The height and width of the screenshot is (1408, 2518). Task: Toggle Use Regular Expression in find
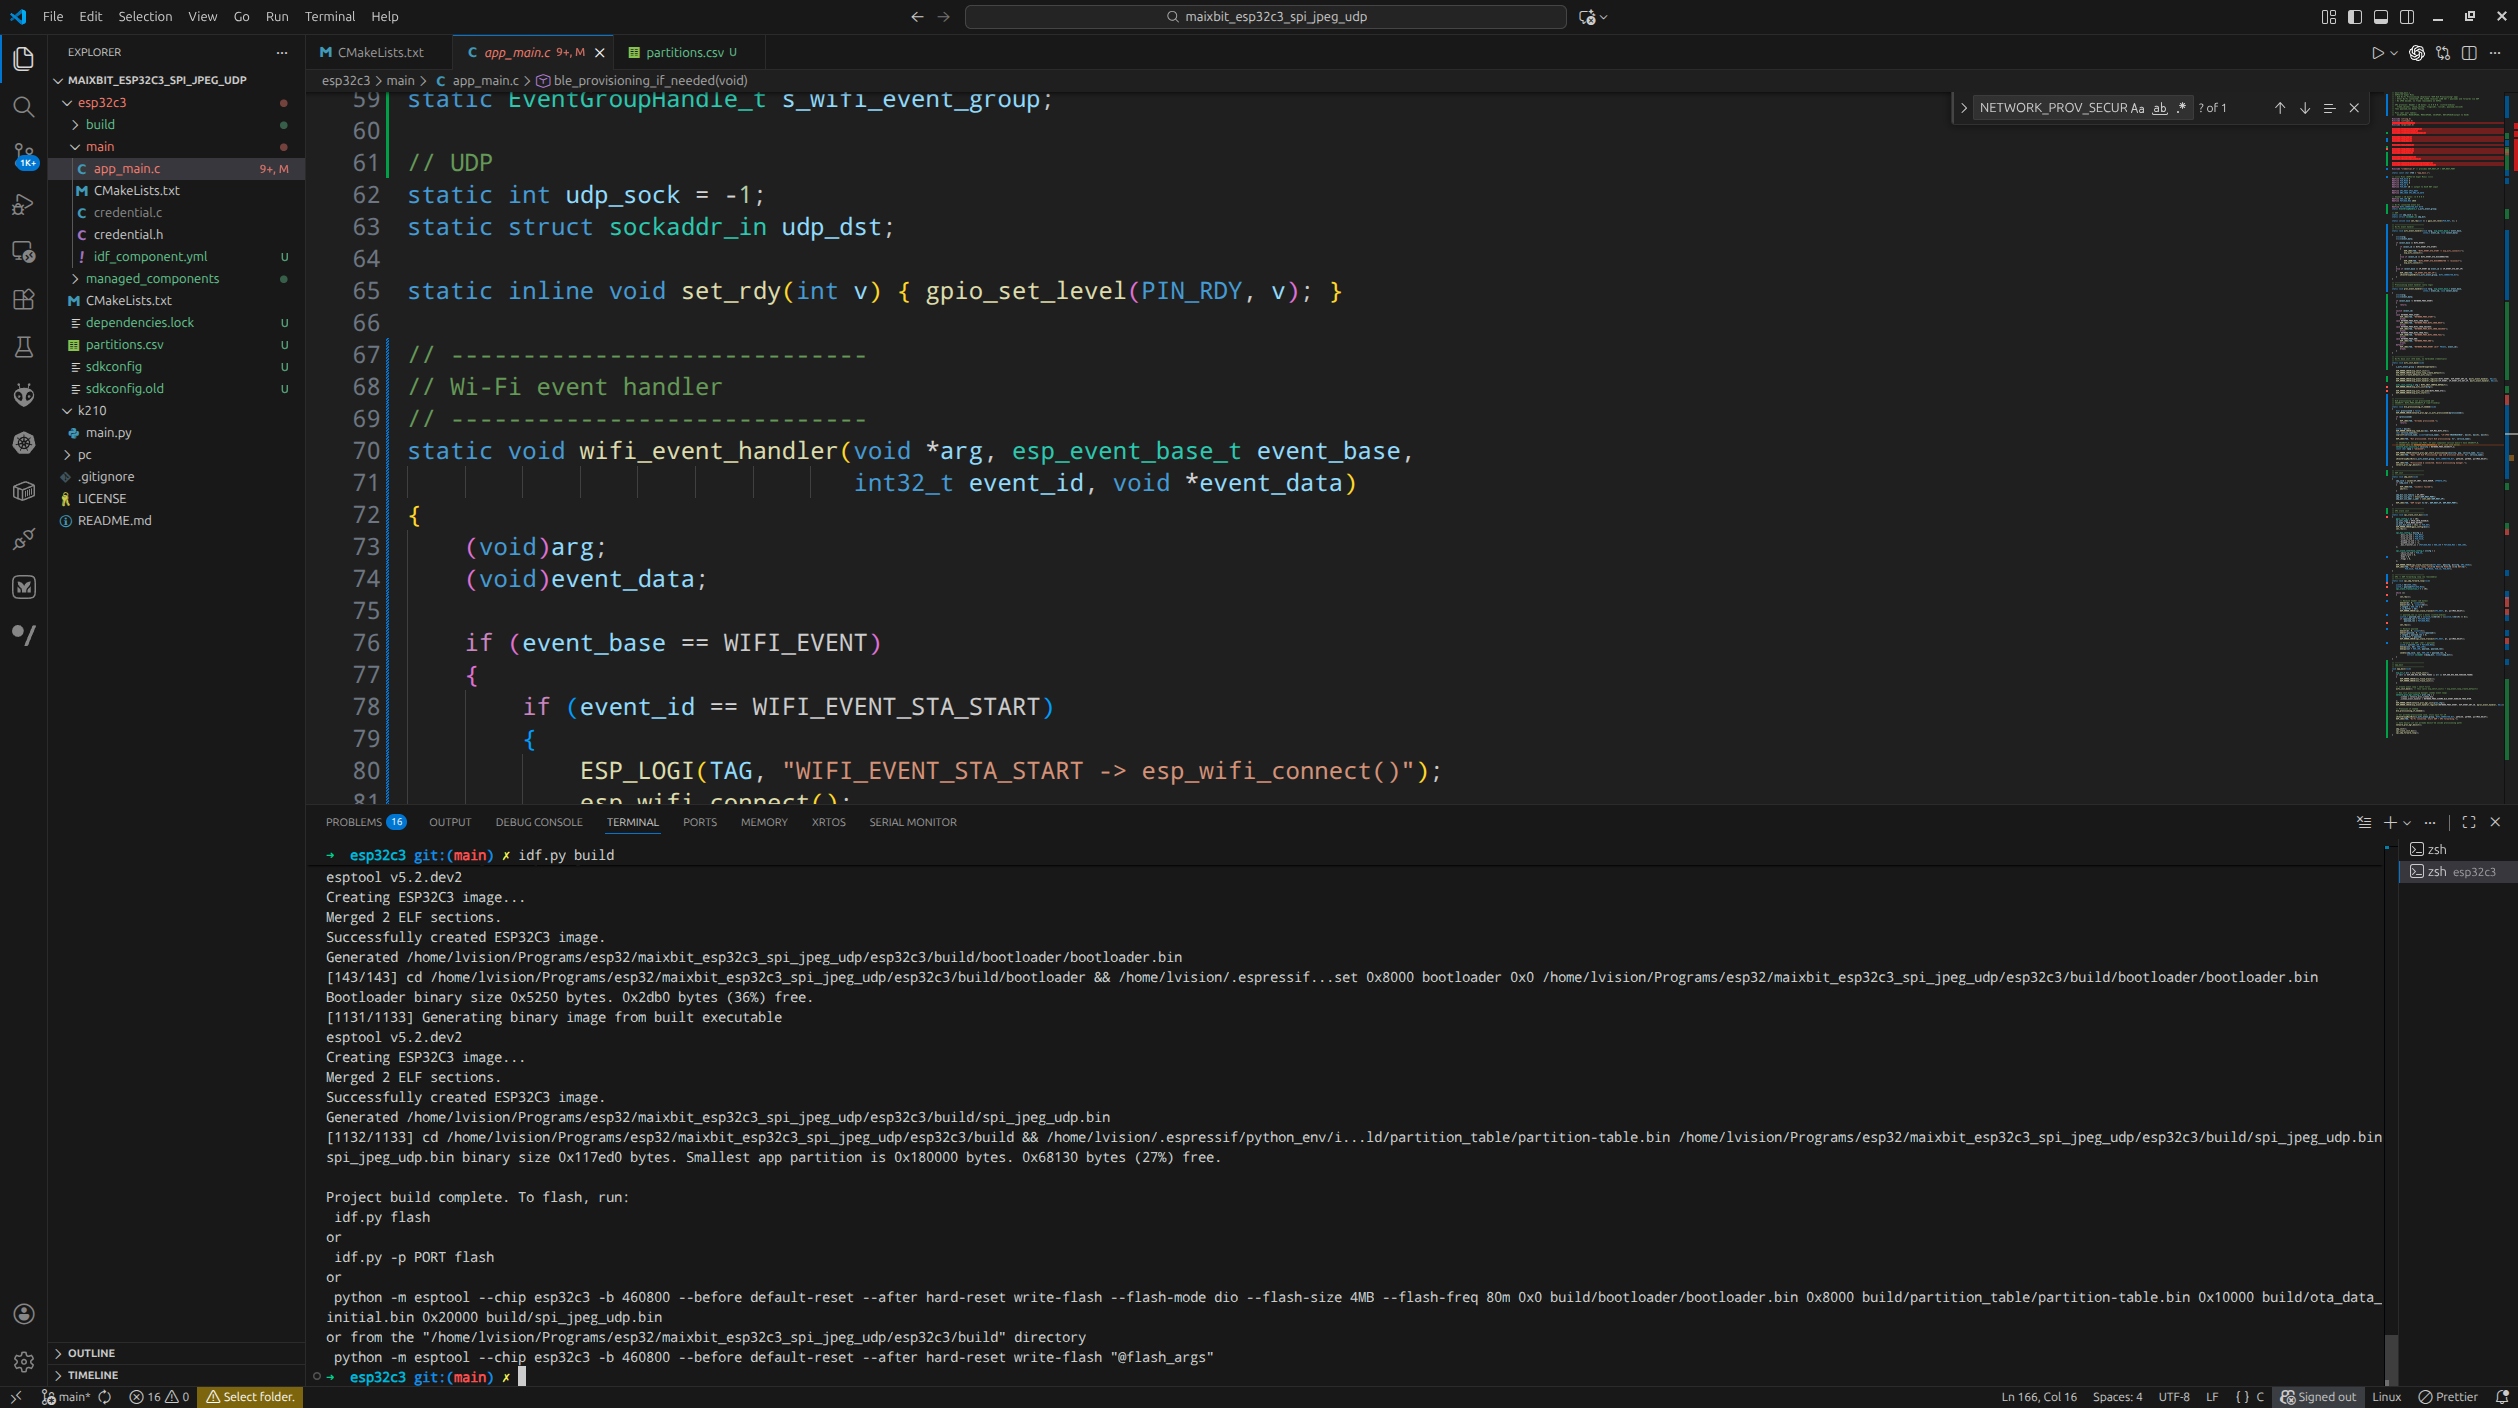pyautogui.click(x=2182, y=108)
